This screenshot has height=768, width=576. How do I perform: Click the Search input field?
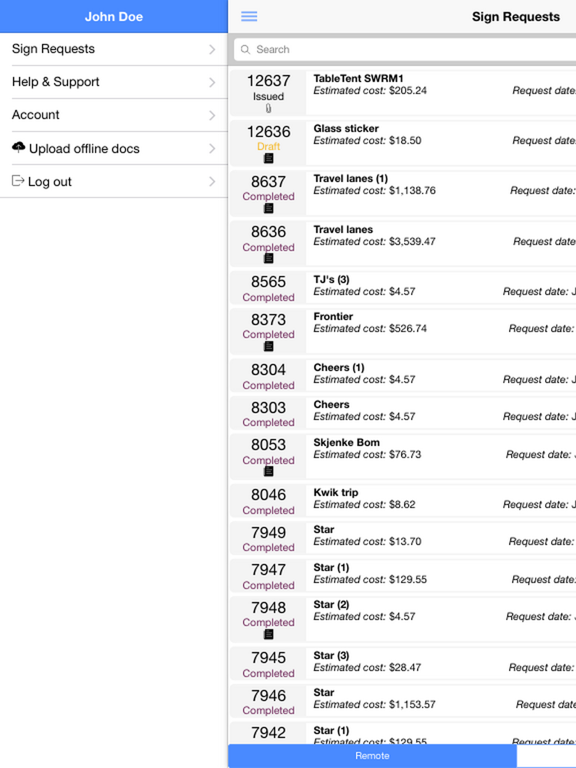point(405,49)
